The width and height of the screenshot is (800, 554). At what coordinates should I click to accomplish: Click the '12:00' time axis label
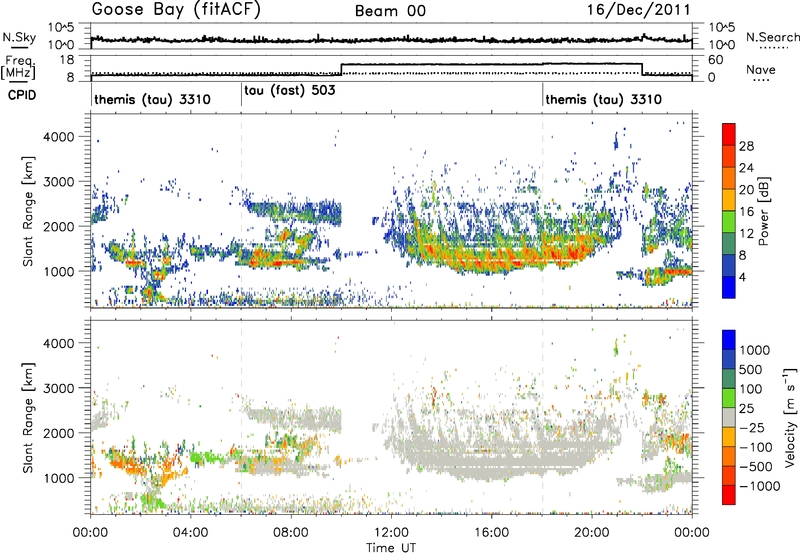[x=391, y=533]
